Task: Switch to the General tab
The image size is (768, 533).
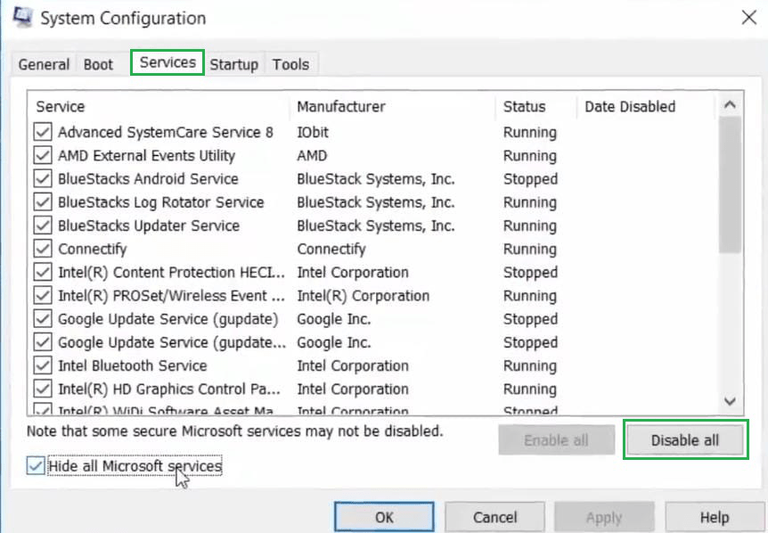Action: (44, 64)
